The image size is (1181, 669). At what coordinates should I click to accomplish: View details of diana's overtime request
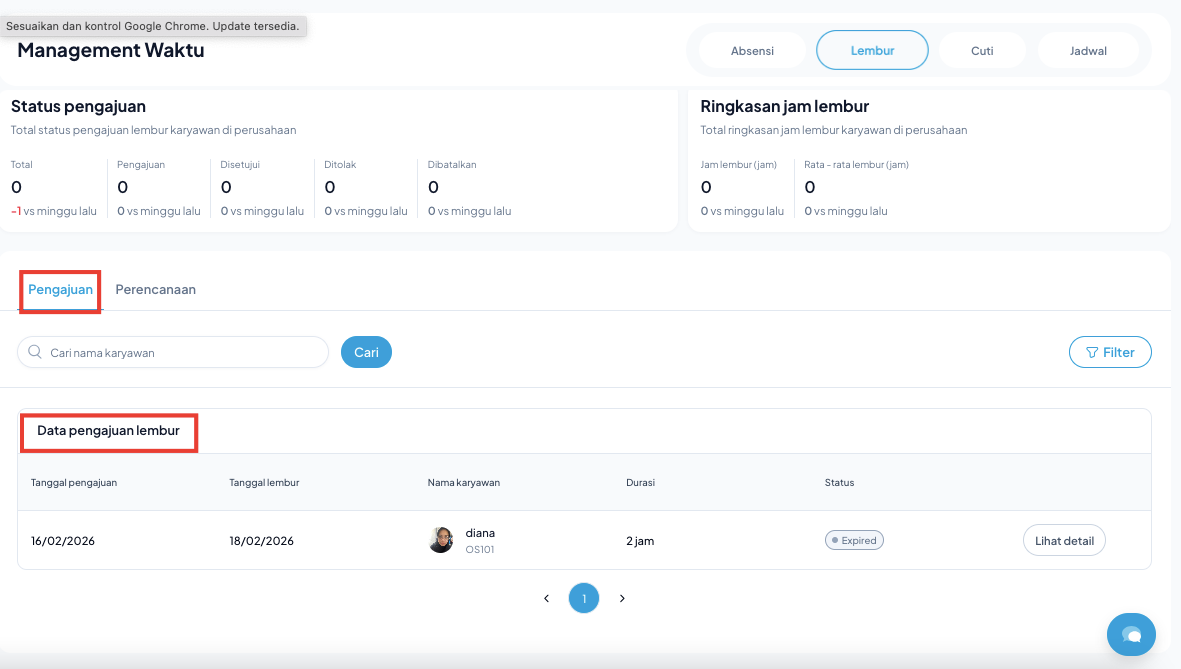[x=1064, y=540]
